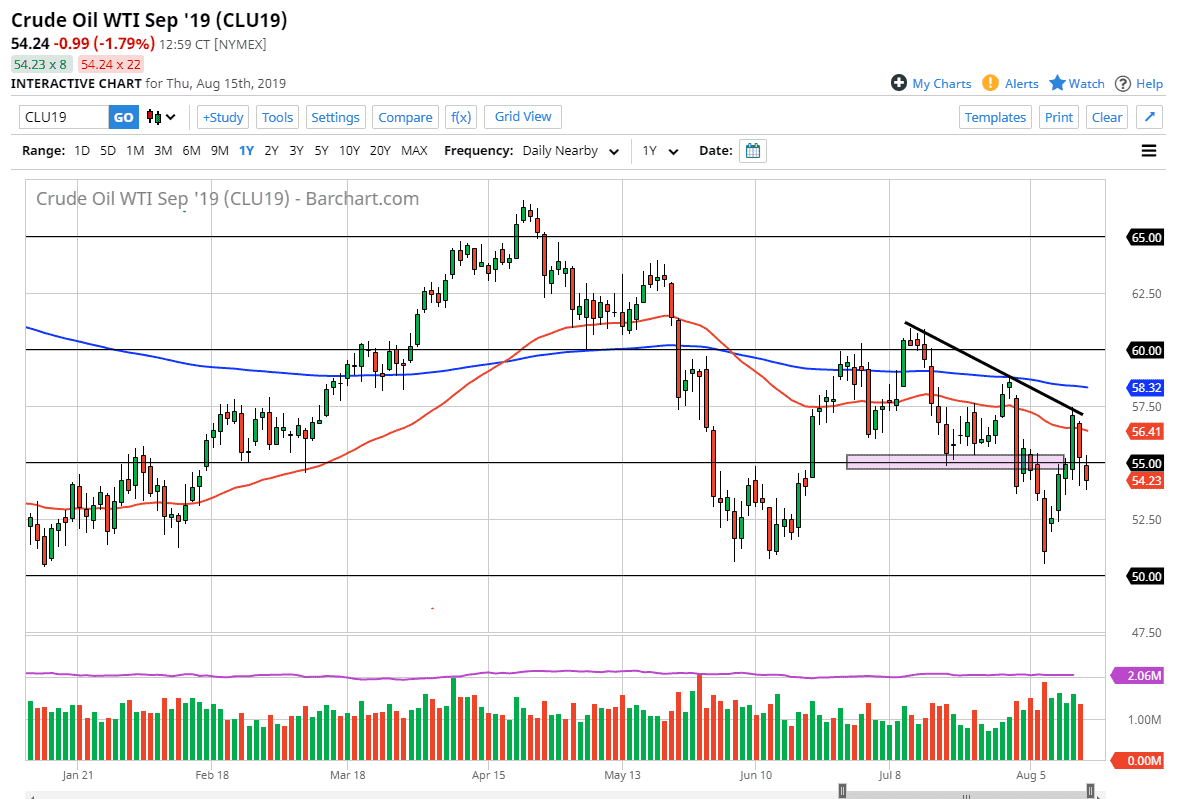Open Help via the question-mark icon
Image resolution: width=1188 pixels, height=799 pixels.
click(1123, 84)
